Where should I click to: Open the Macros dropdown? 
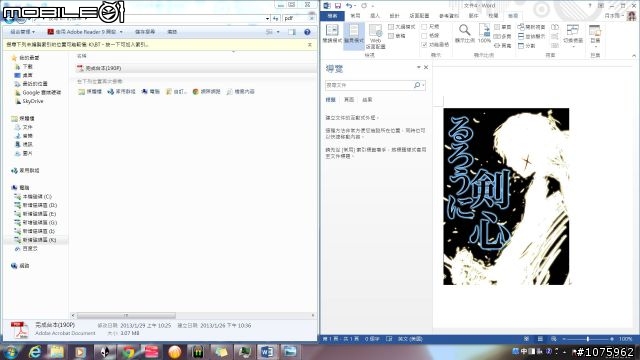(595, 35)
